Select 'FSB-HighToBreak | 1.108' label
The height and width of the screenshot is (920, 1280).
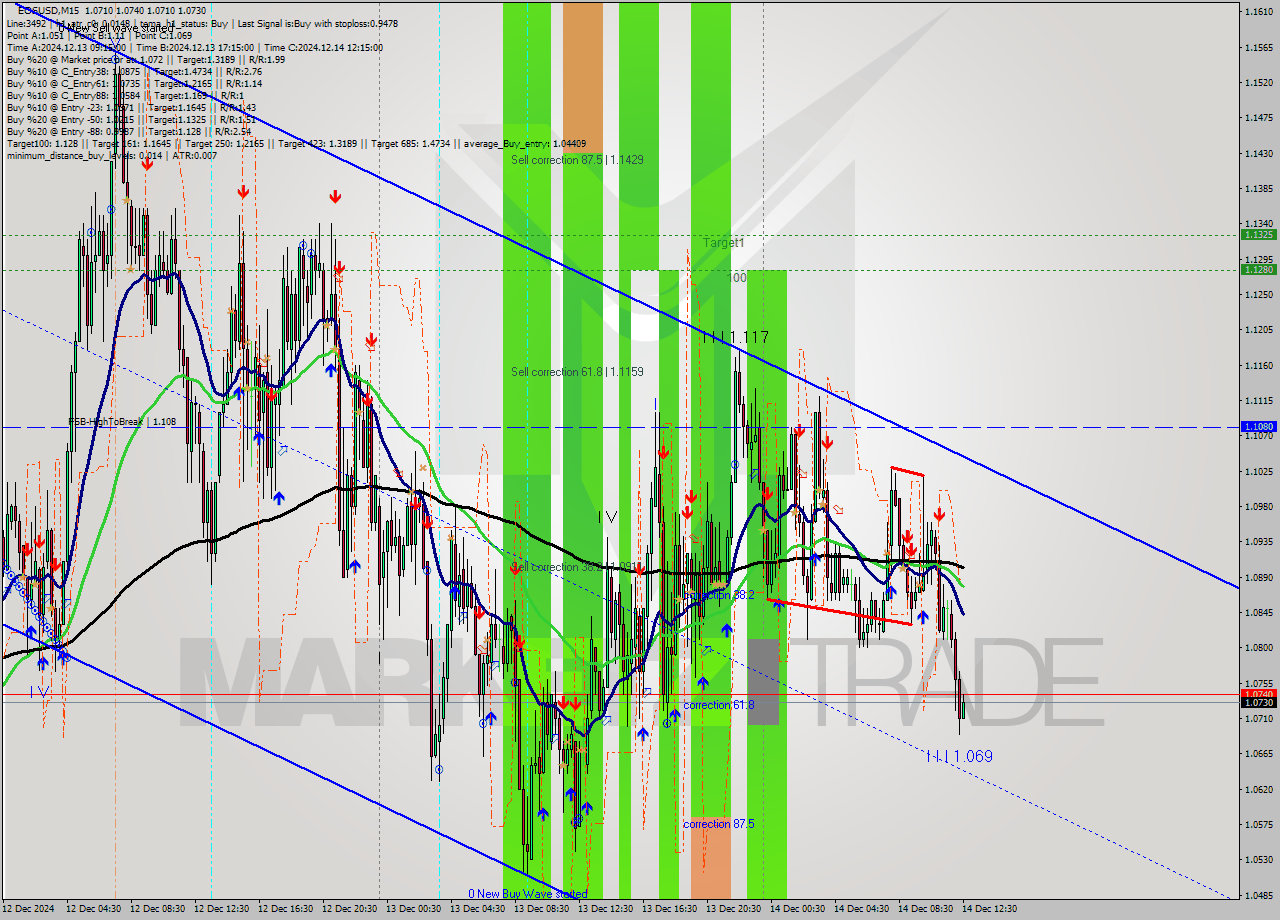(x=122, y=422)
